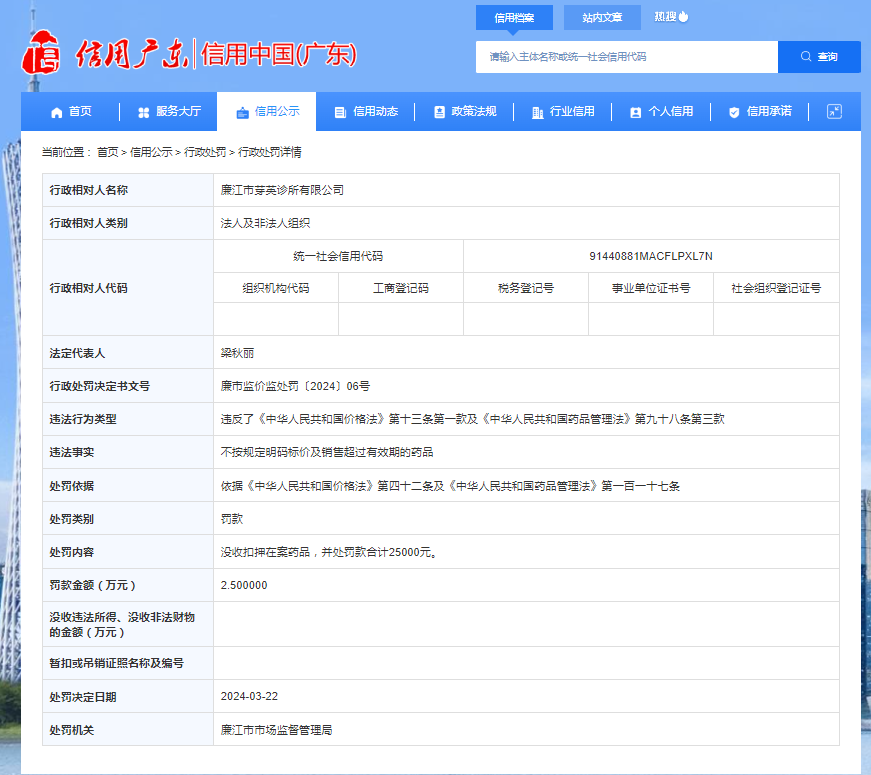871x775 pixels.
Task: Click the 工商登记码 header cell
Action: coord(401,288)
